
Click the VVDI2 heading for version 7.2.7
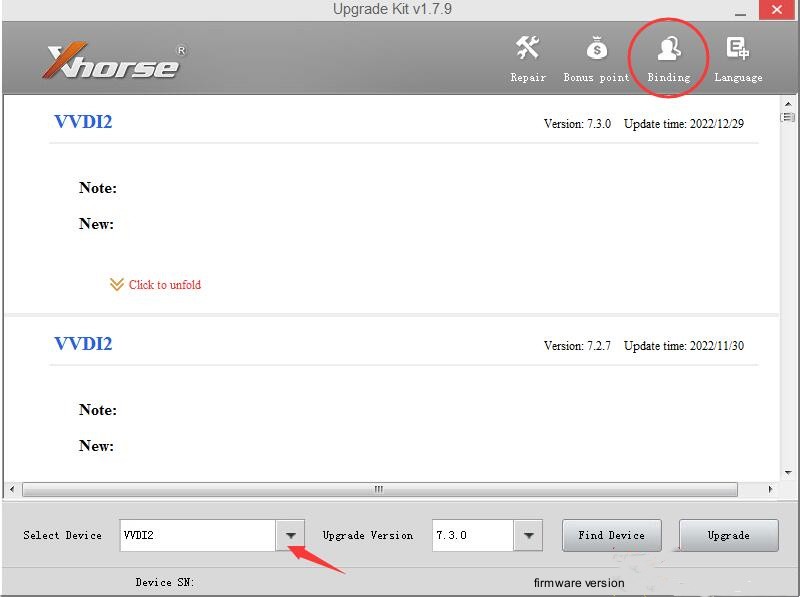[83, 344]
